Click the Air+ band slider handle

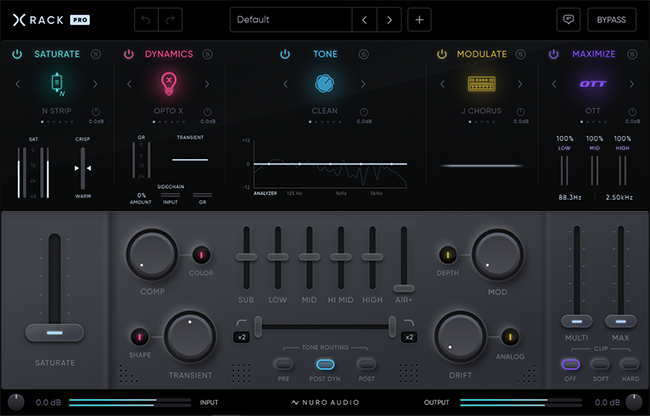[x=404, y=288]
